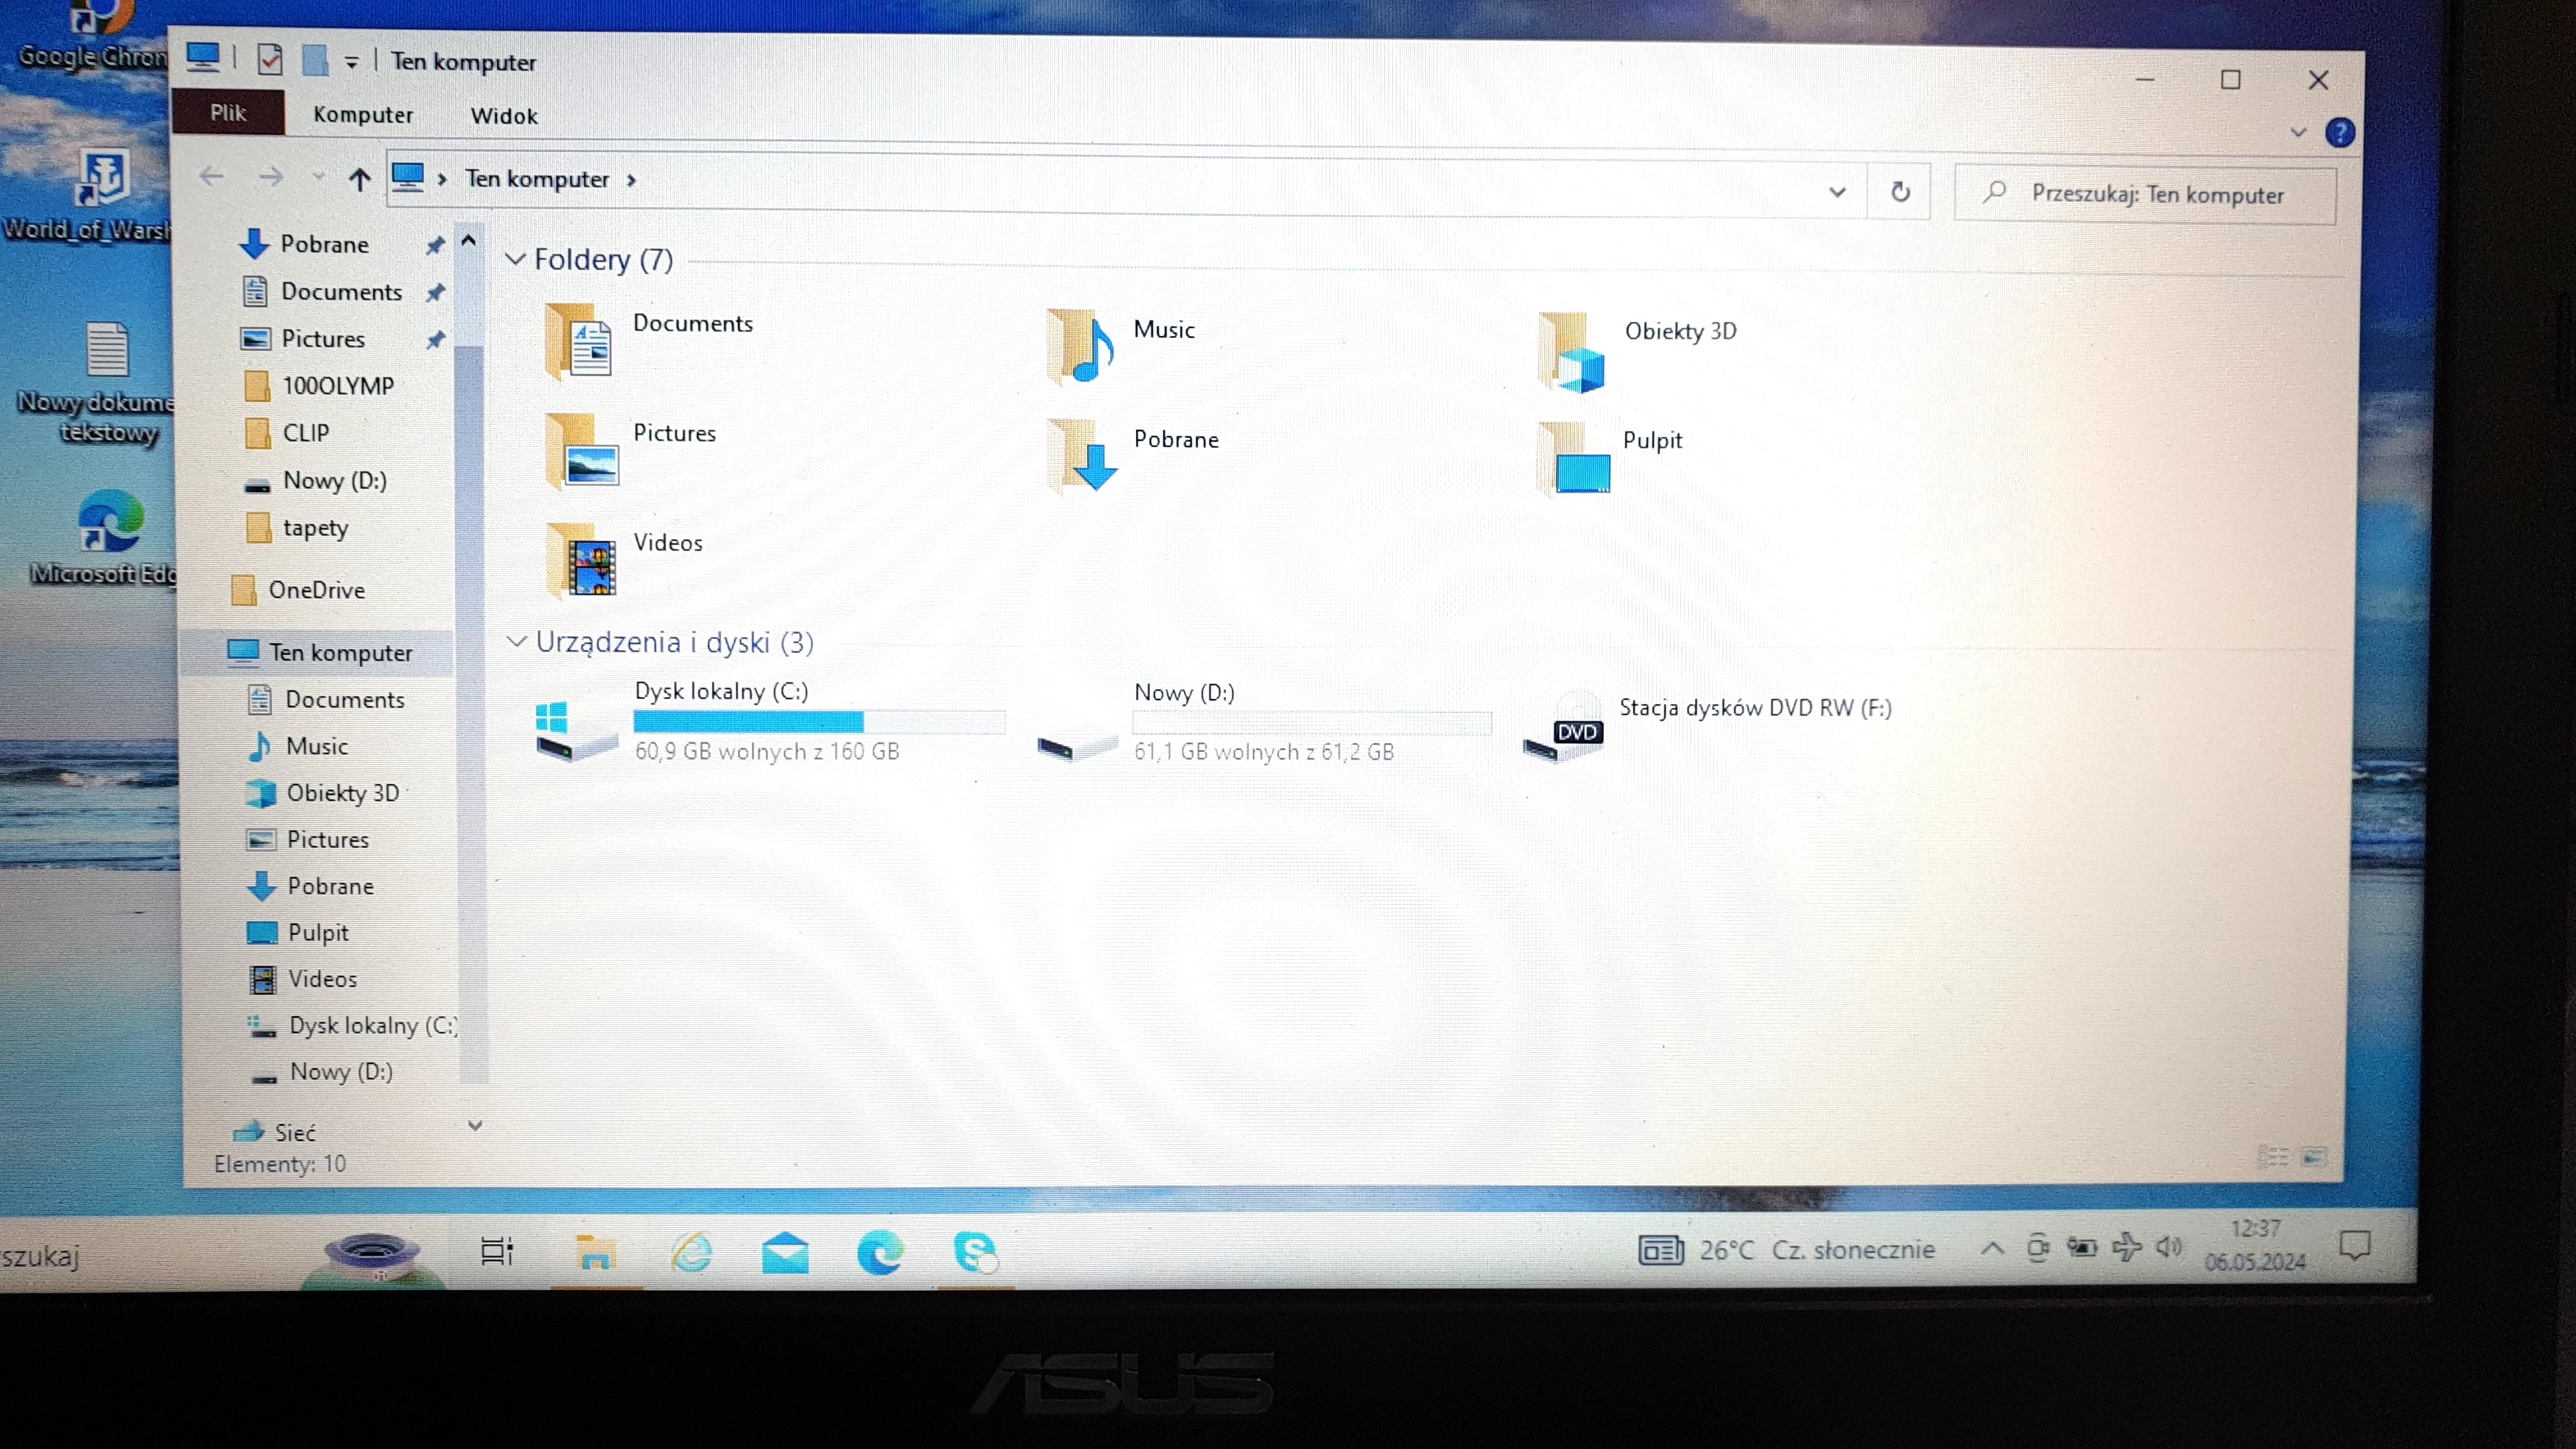Click the Ten komputer breadcrumb in address bar
This screenshot has height=1449, width=2576.
pos(537,179)
